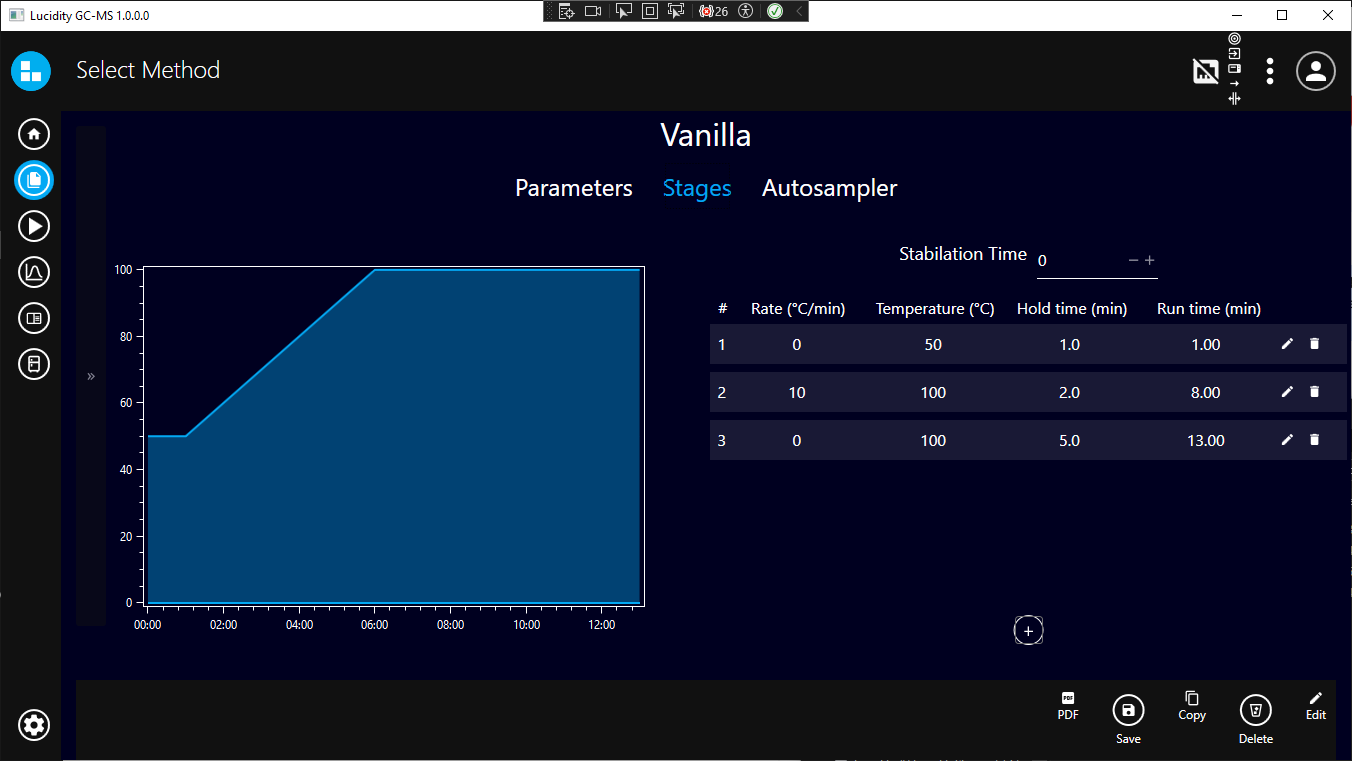The width and height of the screenshot is (1352, 764).
Task: Open the Run (play) page in sidebar
Action: tap(34, 226)
